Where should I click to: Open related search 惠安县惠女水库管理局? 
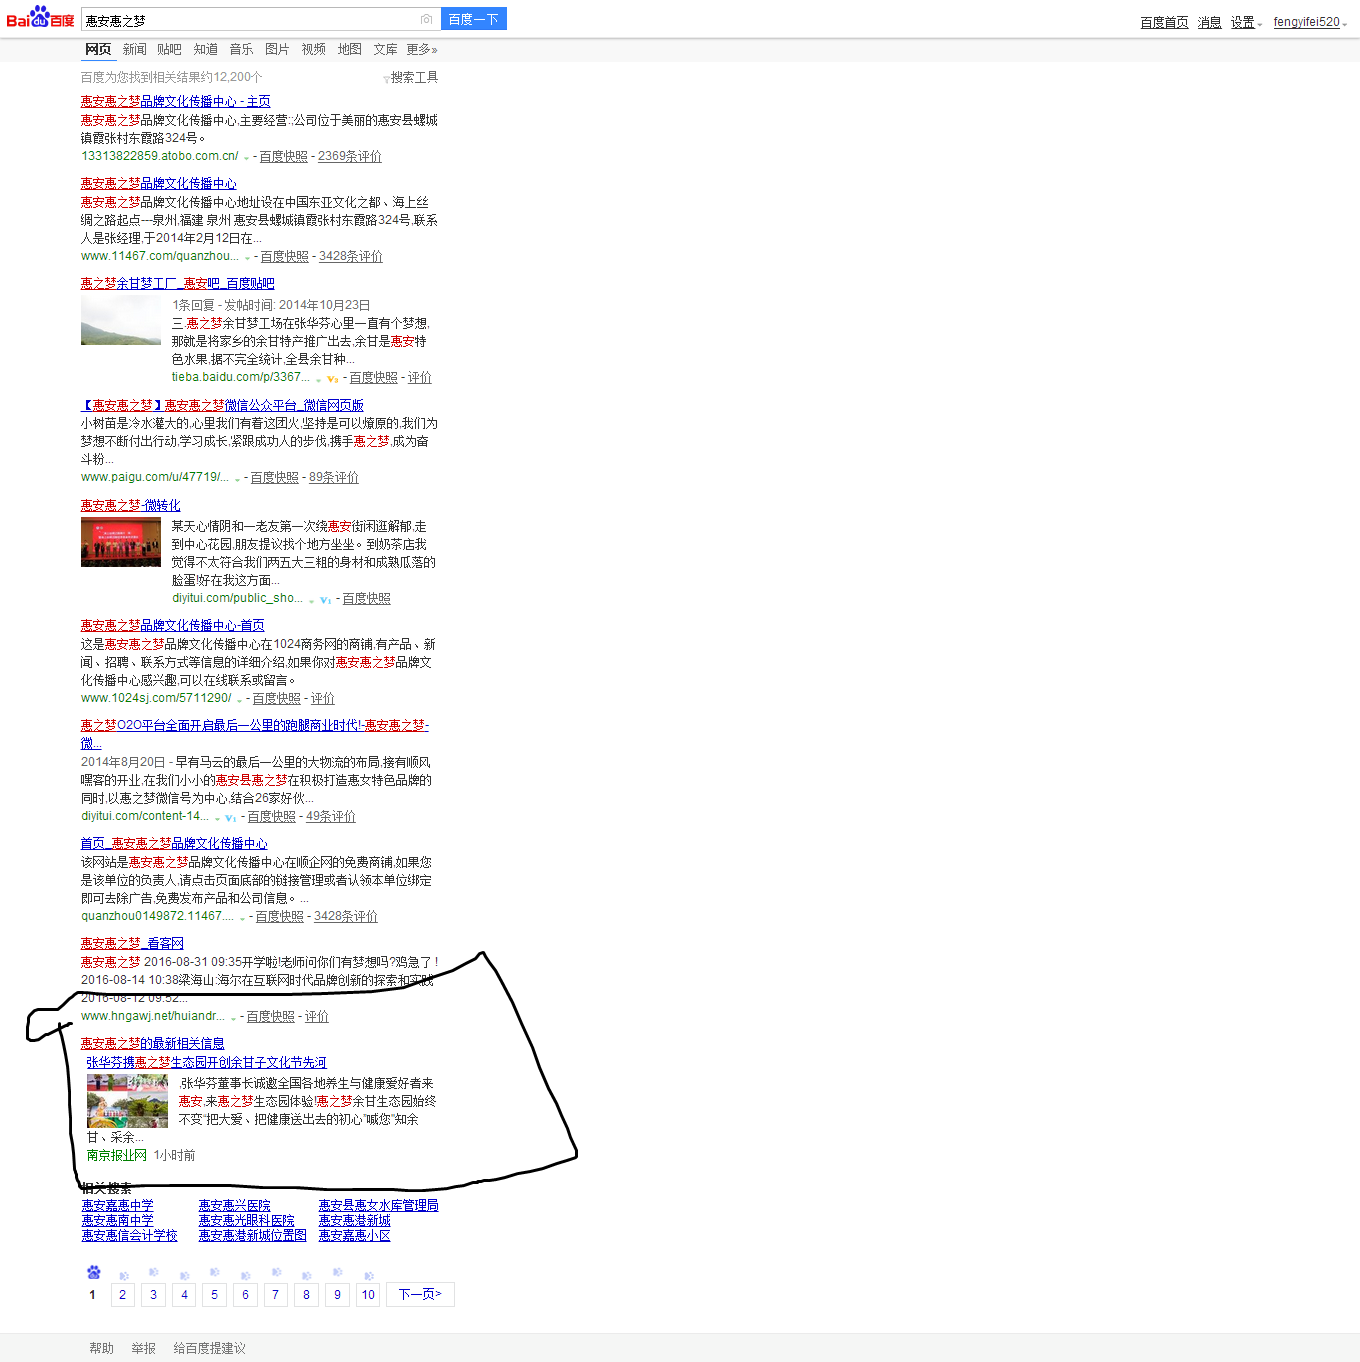click(x=379, y=1206)
